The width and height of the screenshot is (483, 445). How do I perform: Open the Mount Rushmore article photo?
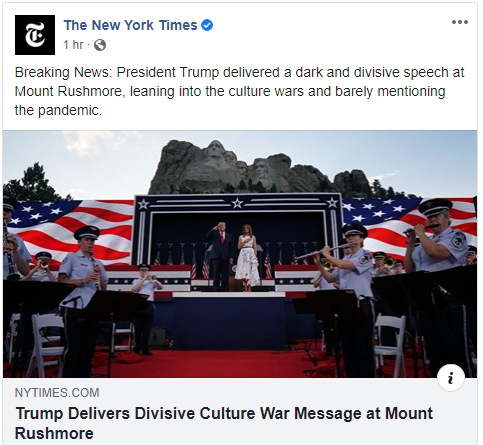[x=240, y=254]
